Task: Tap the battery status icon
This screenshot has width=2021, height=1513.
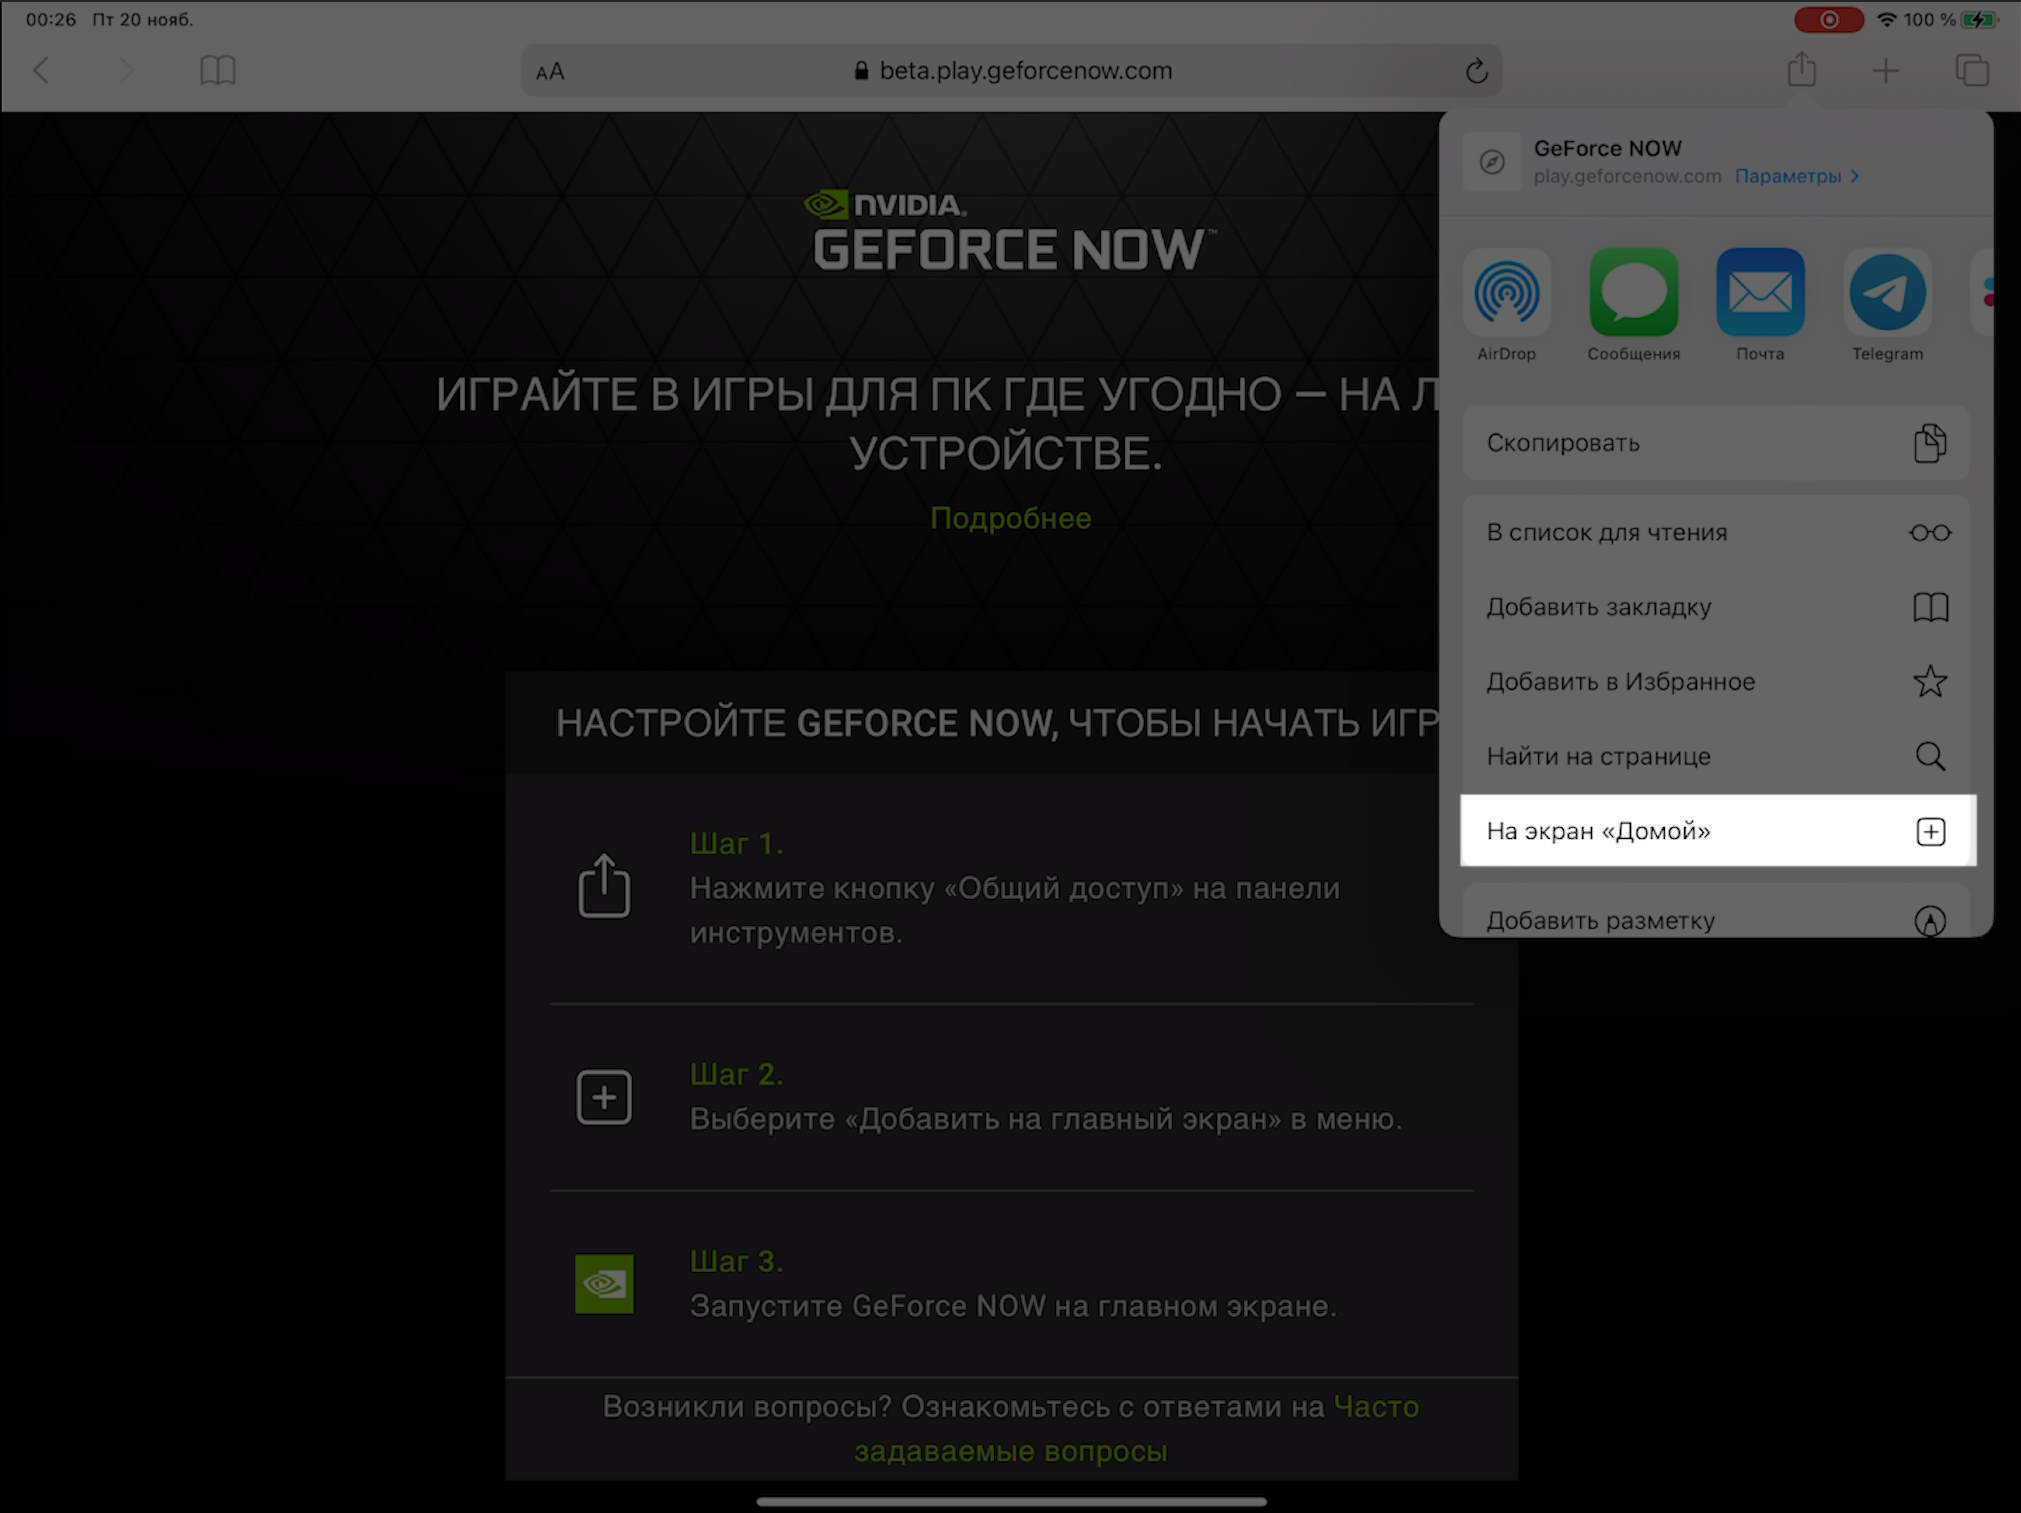Action: coord(1979,19)
